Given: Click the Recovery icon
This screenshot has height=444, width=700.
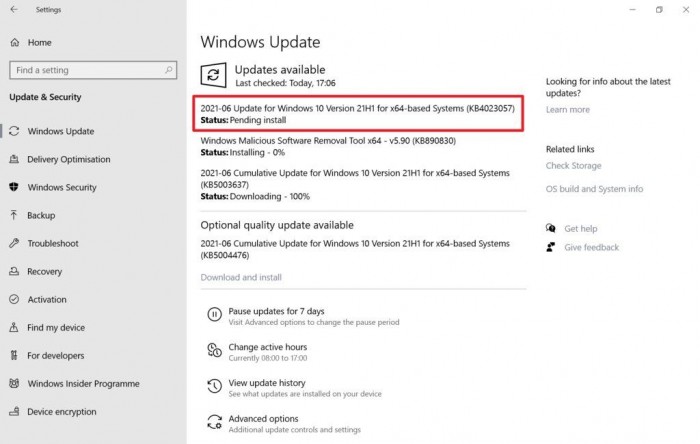Looking at the screenshot, I should [x=14, y=271].
